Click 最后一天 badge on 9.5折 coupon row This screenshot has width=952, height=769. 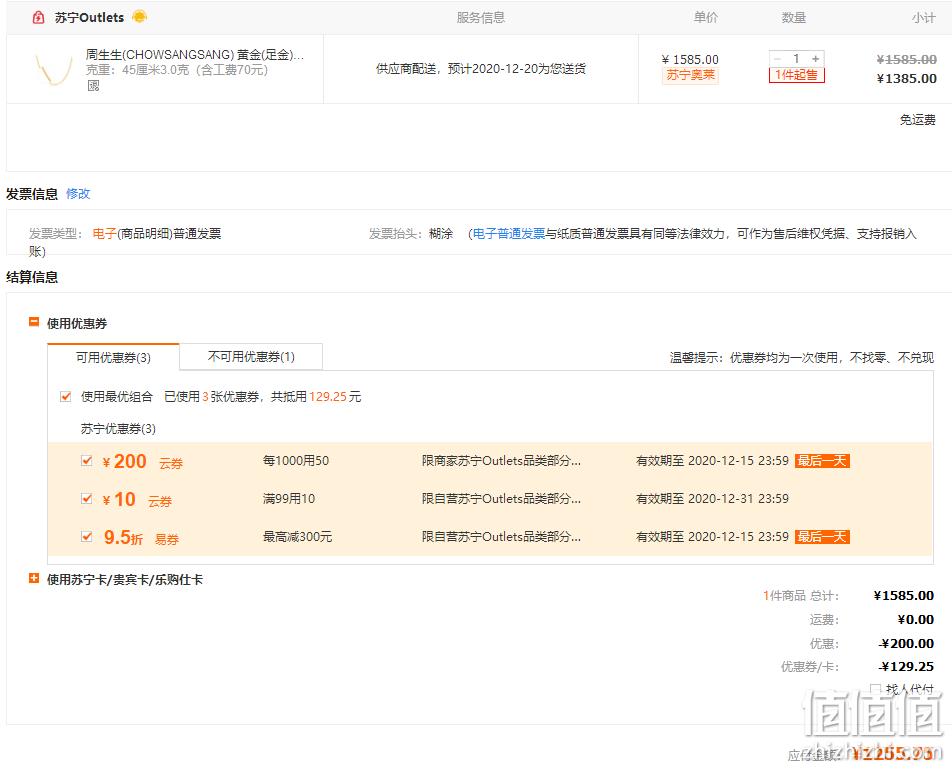point(822,537)
